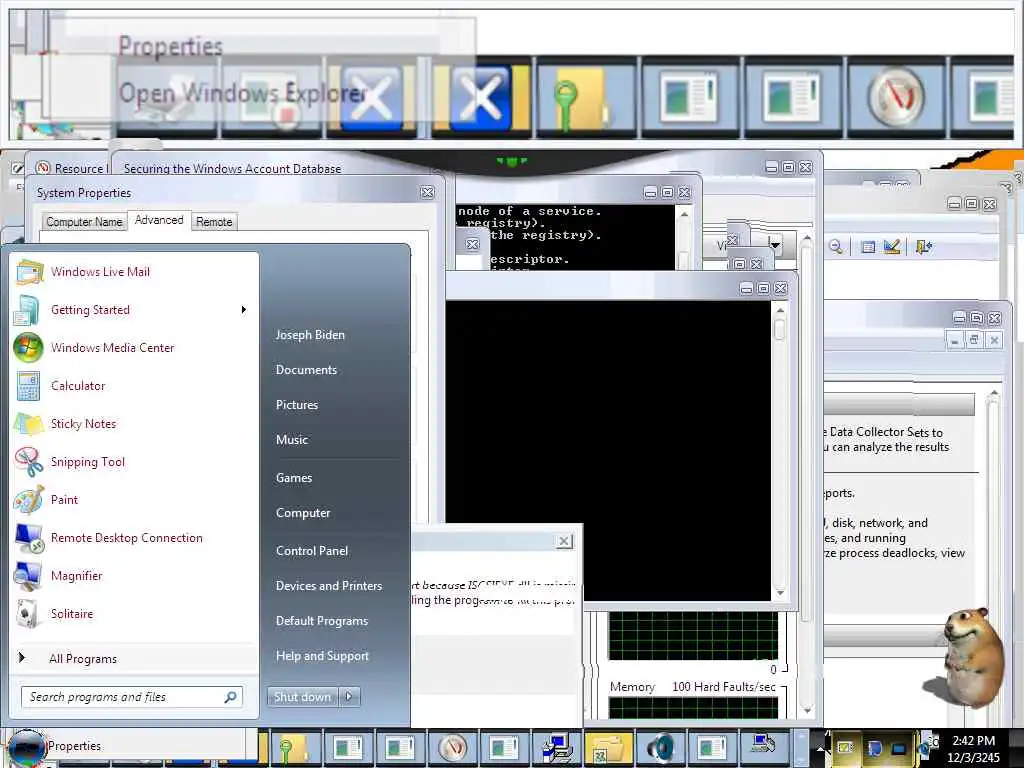Screen dimensions: 1024x768
Task: Open the network computers taskbar icon
Action: [557, 748]
